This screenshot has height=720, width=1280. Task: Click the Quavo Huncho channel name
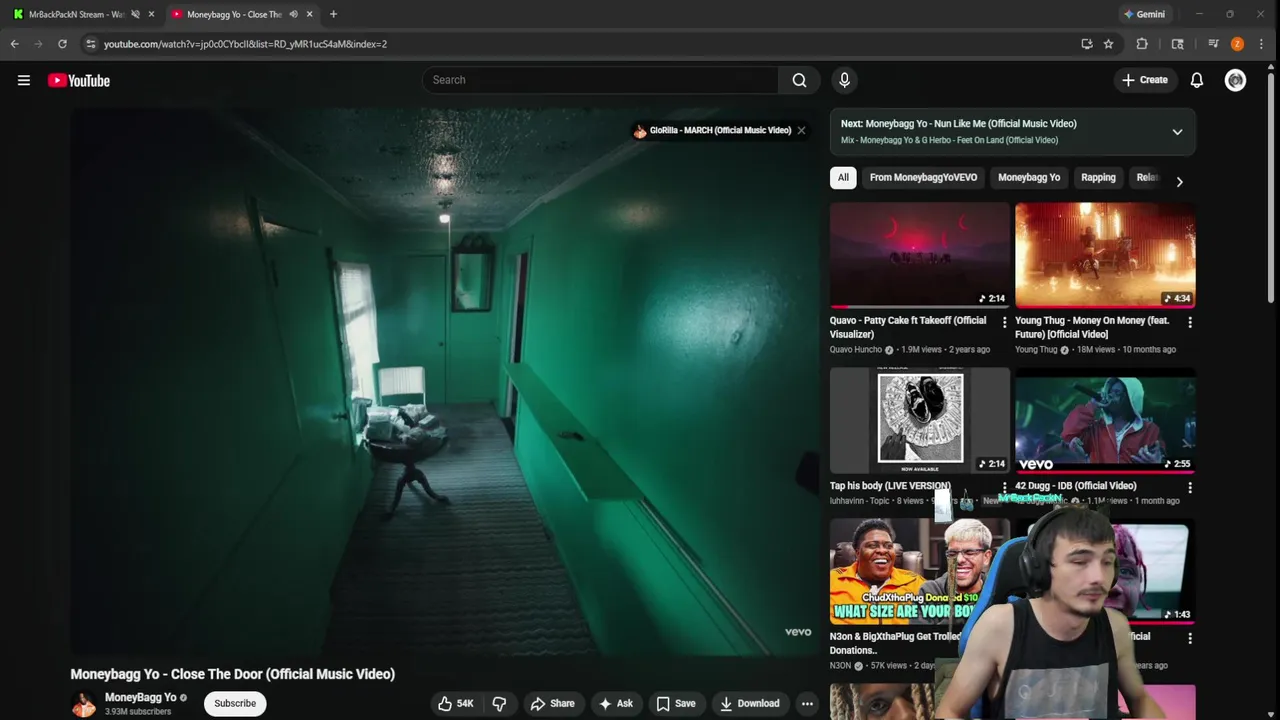[856, 350]
